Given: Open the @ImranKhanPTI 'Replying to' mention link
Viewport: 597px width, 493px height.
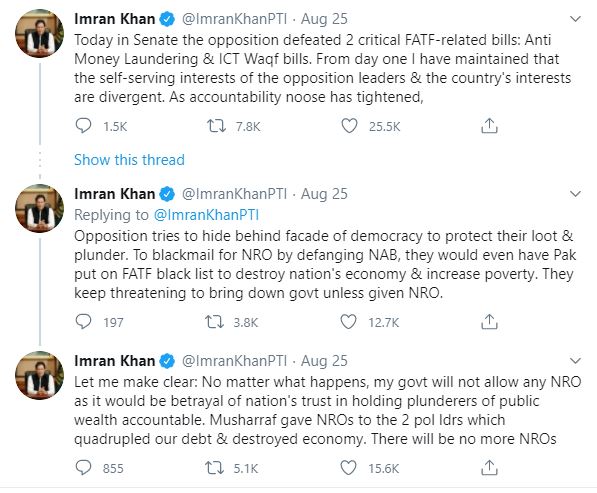Looking at the screenshot, I should tap(206, 215).
